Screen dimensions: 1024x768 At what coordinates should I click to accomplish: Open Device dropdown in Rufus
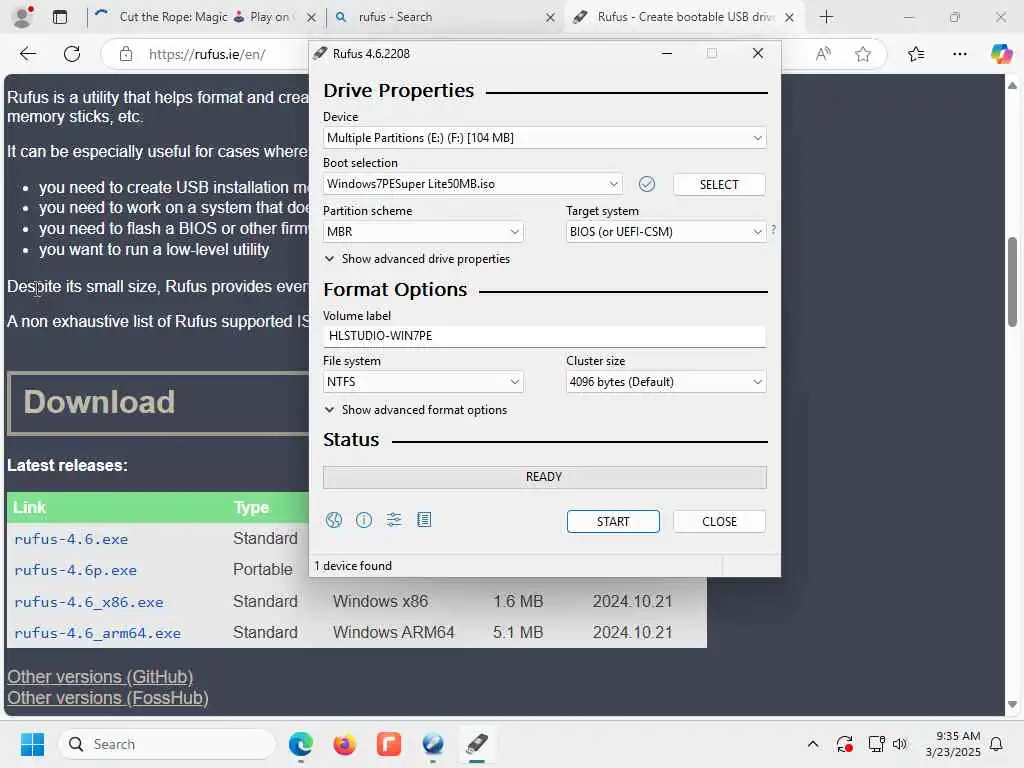click(x=545, y=138)
